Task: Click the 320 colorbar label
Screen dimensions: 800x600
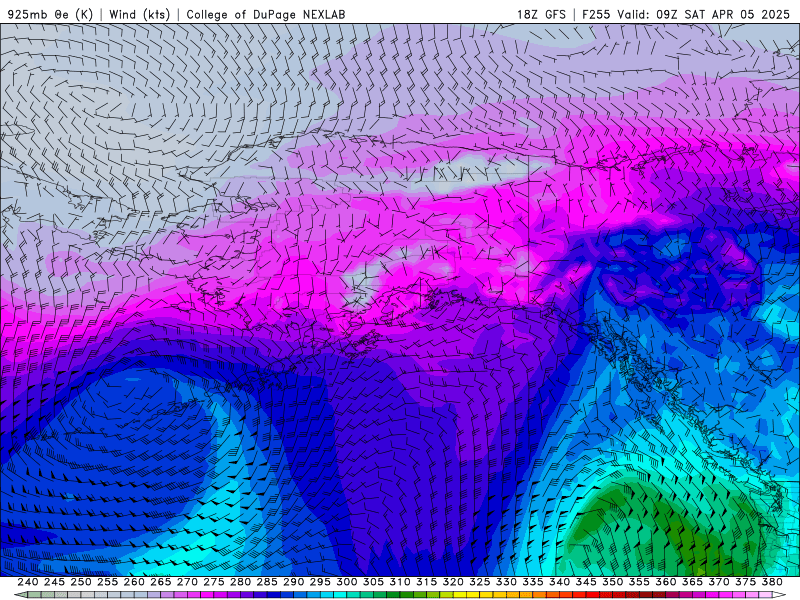Action: pyautogui.click(x=453, y=582)
